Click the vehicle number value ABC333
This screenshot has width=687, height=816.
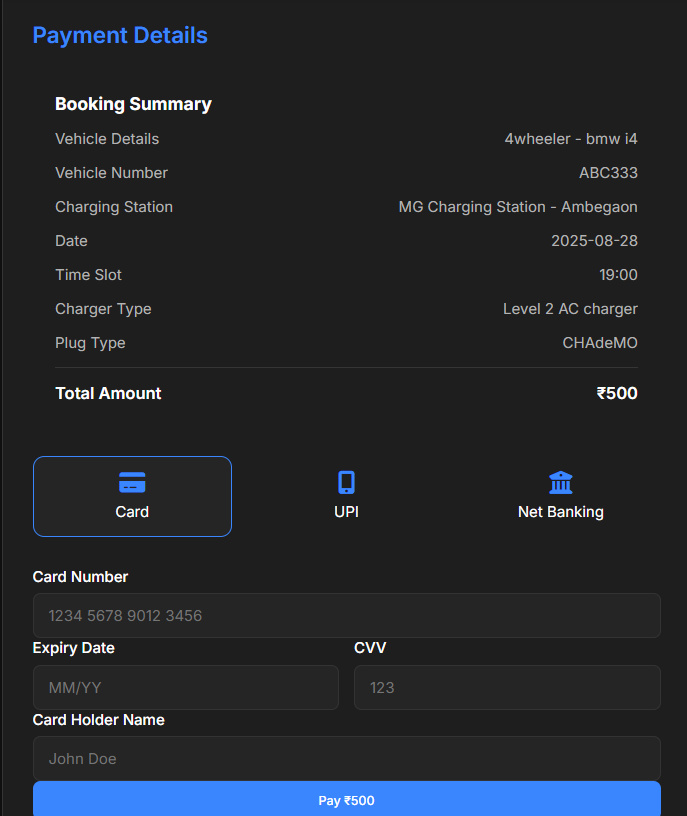pyautogui.click(x=608, y=173)
